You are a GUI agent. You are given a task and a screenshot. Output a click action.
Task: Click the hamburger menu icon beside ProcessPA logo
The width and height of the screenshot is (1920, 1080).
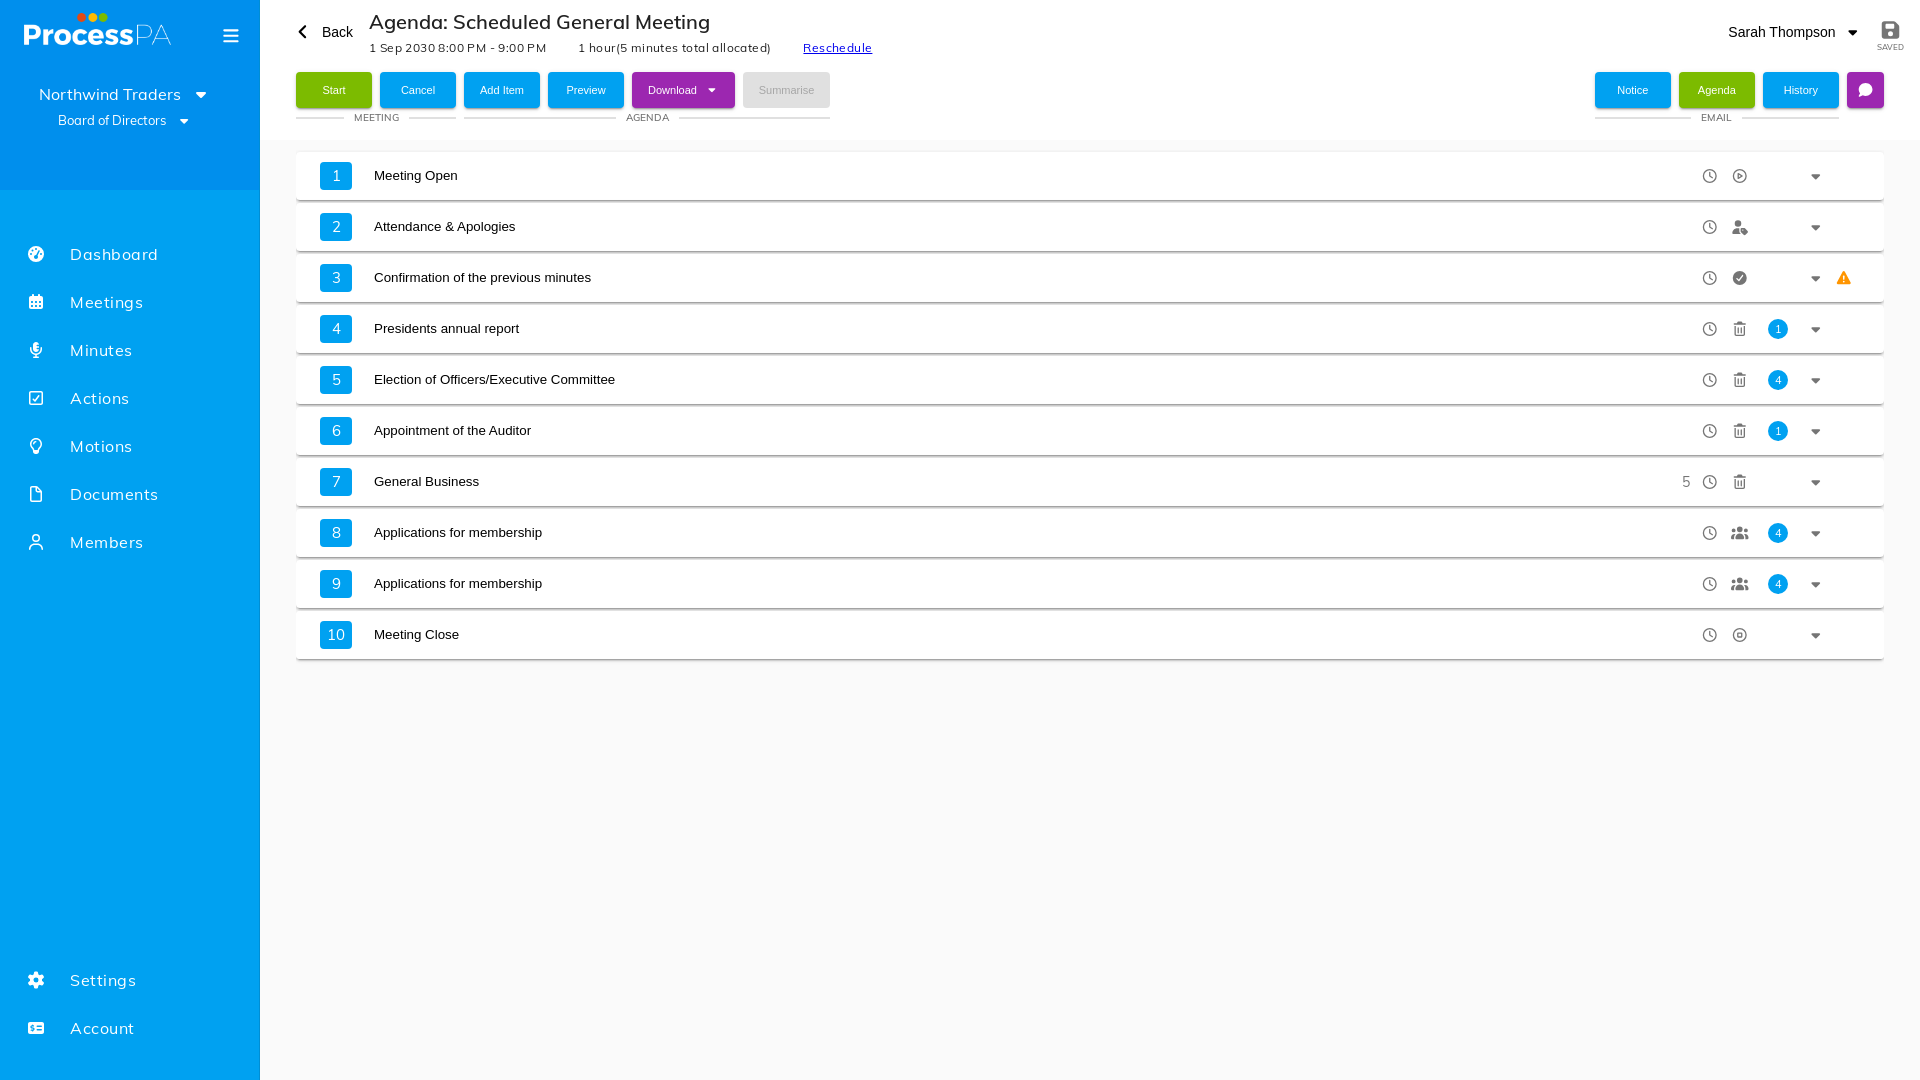click(231, 36)
